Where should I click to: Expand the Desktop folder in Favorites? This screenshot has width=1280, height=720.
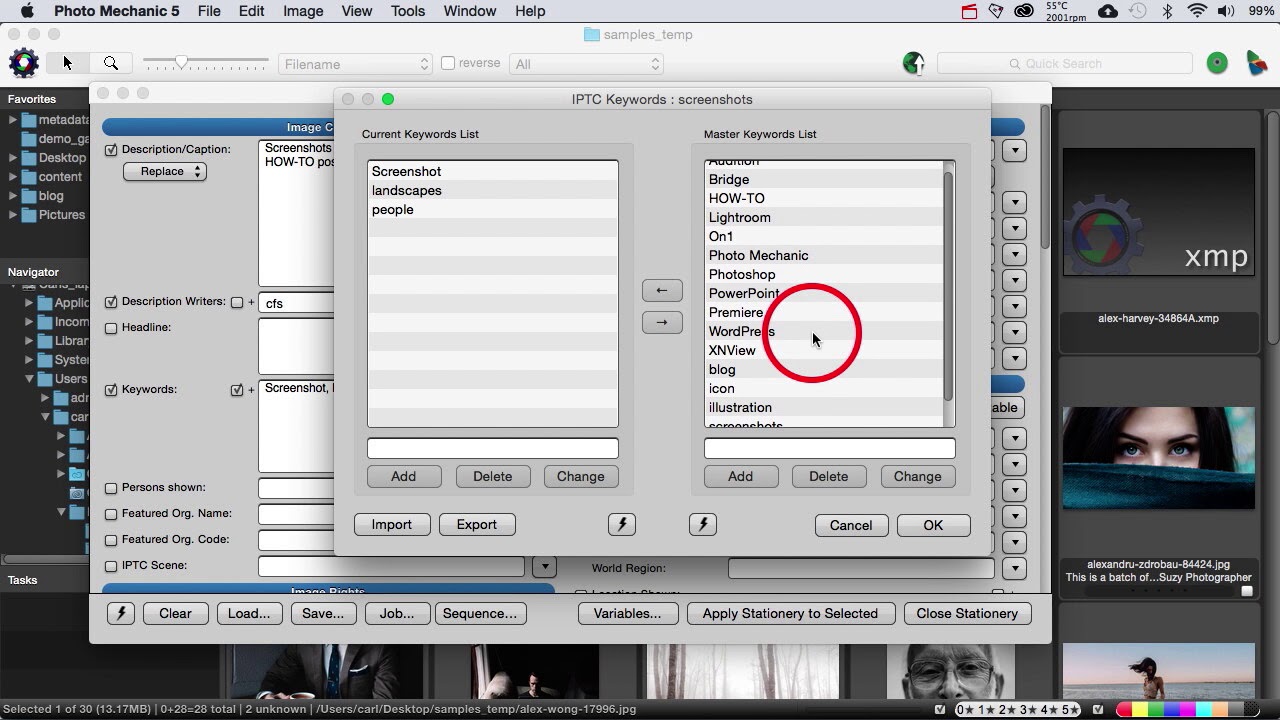pos(13,157)
